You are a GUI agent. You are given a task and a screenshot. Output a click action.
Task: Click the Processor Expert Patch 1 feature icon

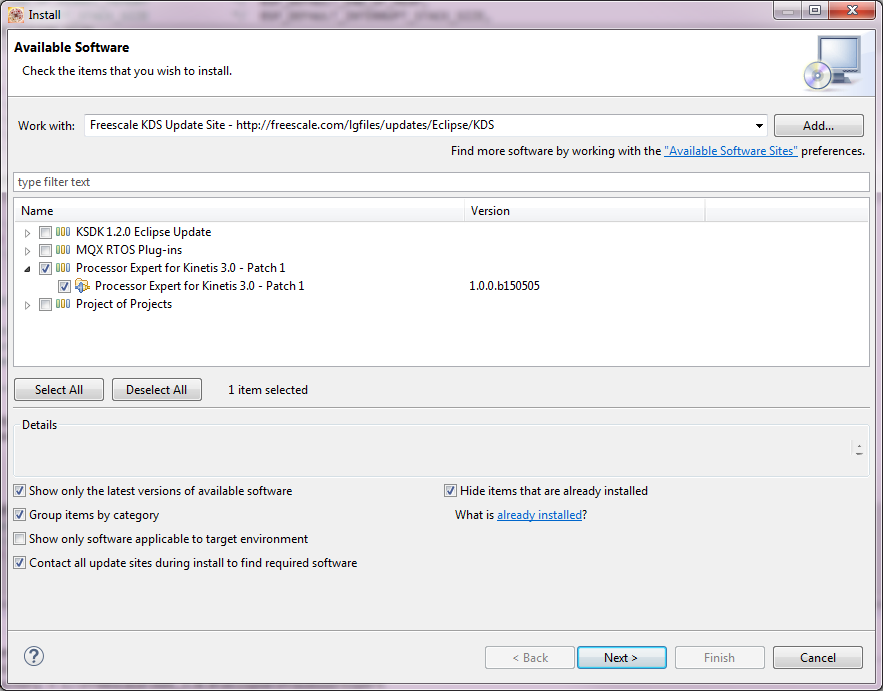click(x=82, y=286)
